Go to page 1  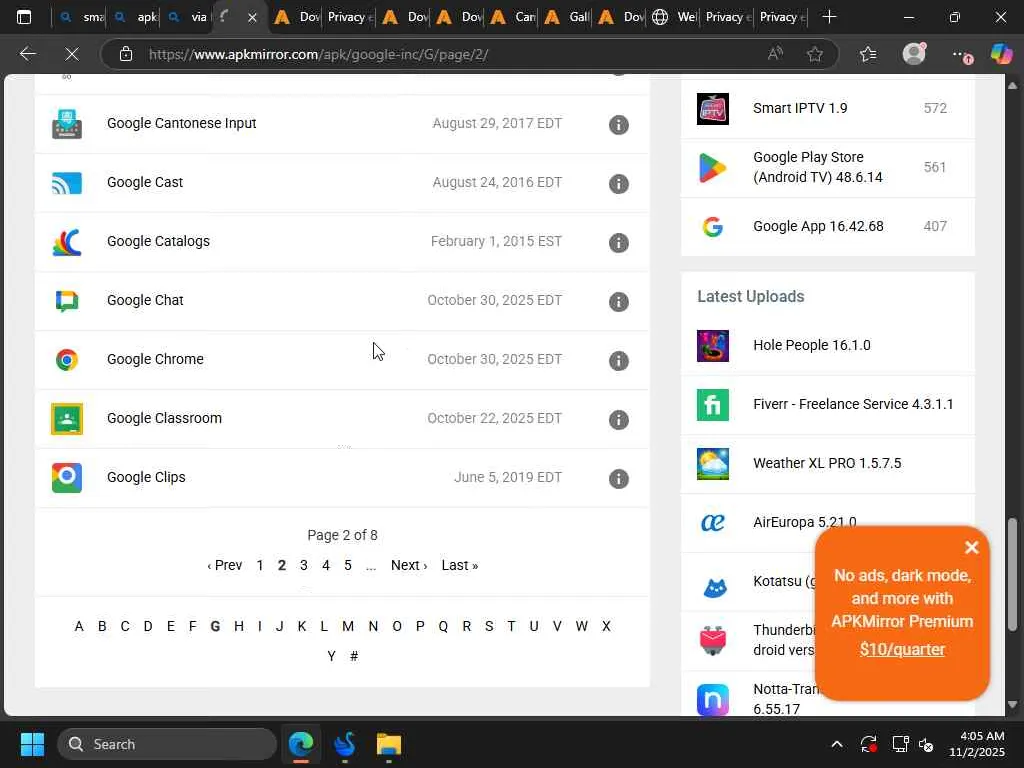(x=260, y=565)
